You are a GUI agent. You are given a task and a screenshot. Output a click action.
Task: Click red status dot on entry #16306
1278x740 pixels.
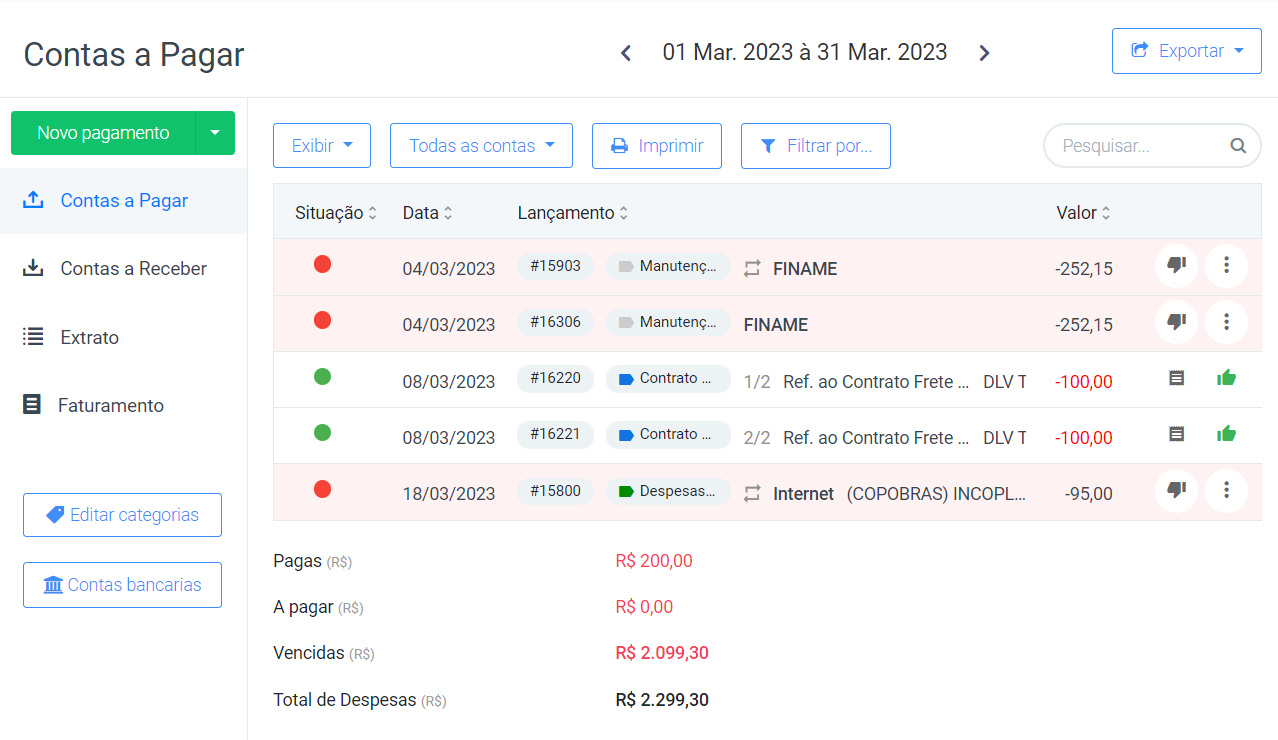click(322, 321)
